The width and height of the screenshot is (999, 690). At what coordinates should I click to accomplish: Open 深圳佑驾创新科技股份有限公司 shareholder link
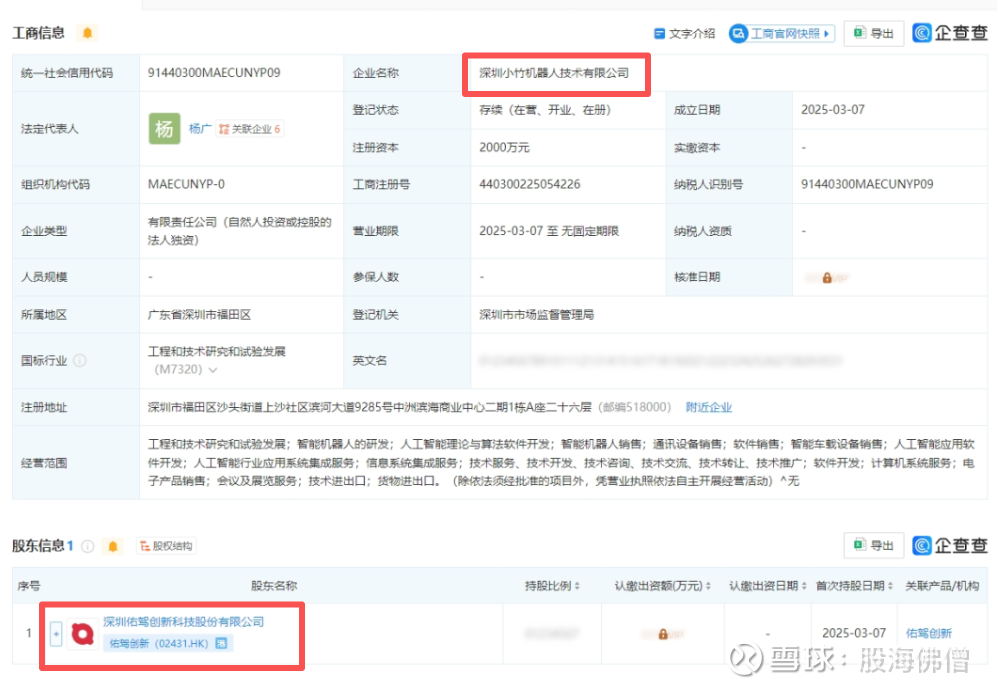point(183,622)
